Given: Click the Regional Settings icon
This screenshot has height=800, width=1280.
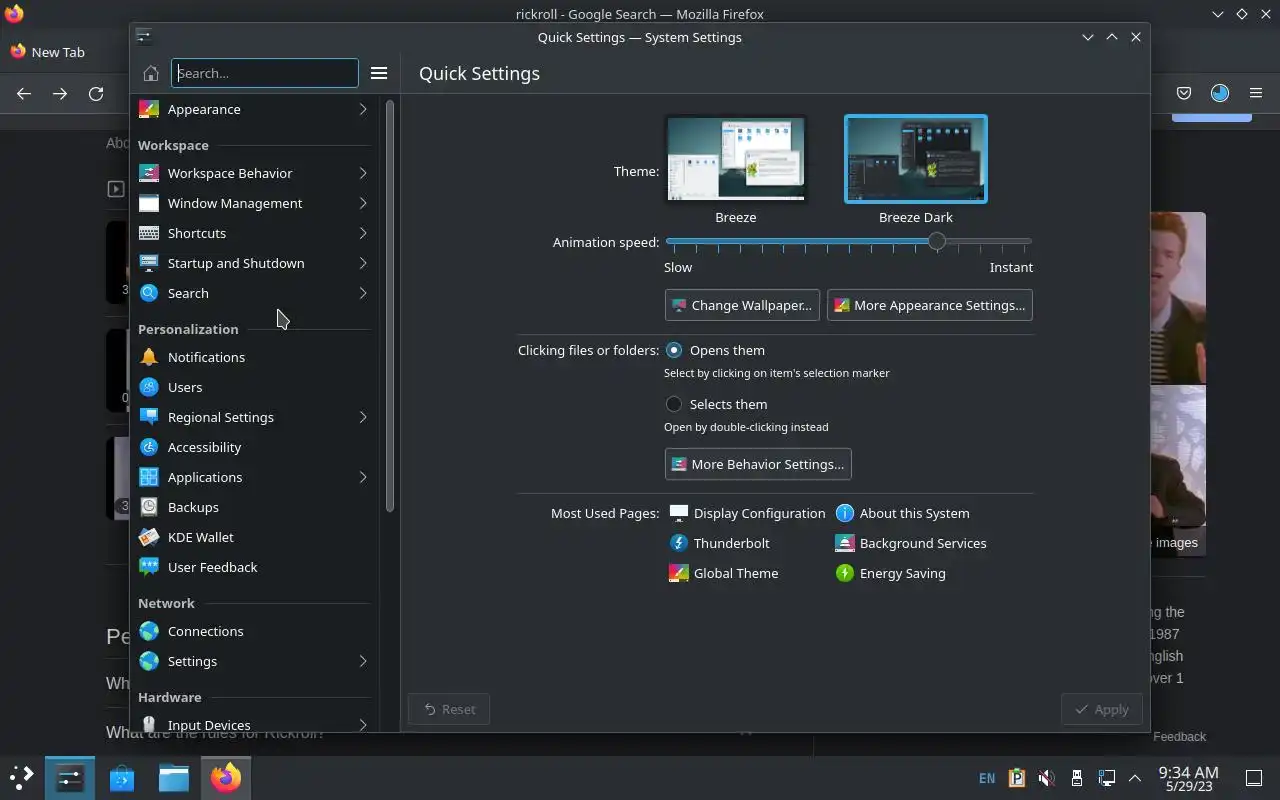Looking at the screenshot, I should click(x=148, y=417).
